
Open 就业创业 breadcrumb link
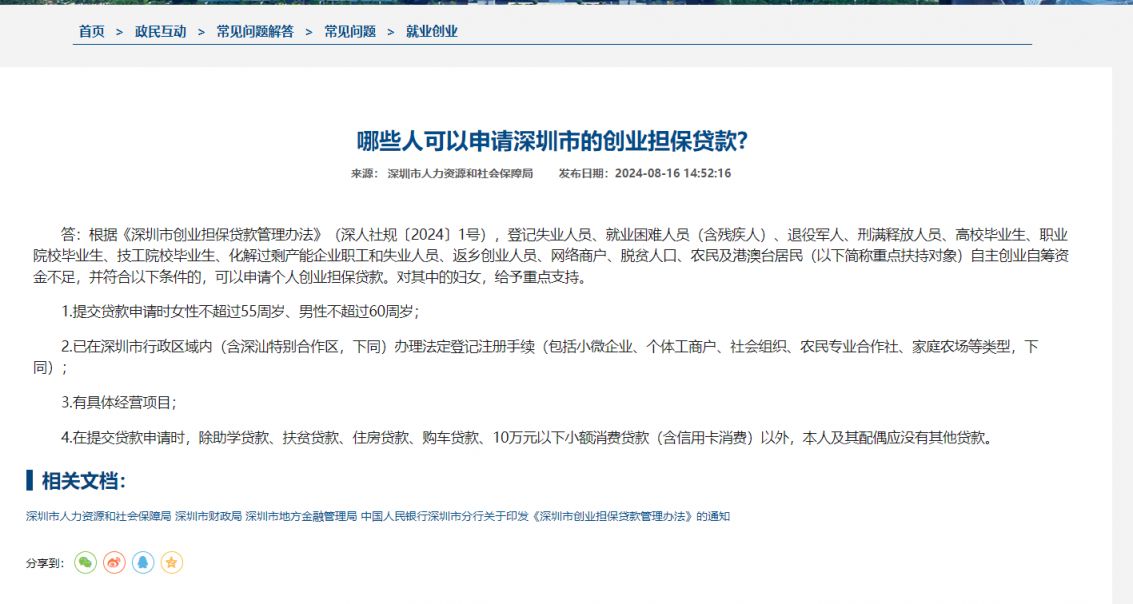(x=431, y=31)
